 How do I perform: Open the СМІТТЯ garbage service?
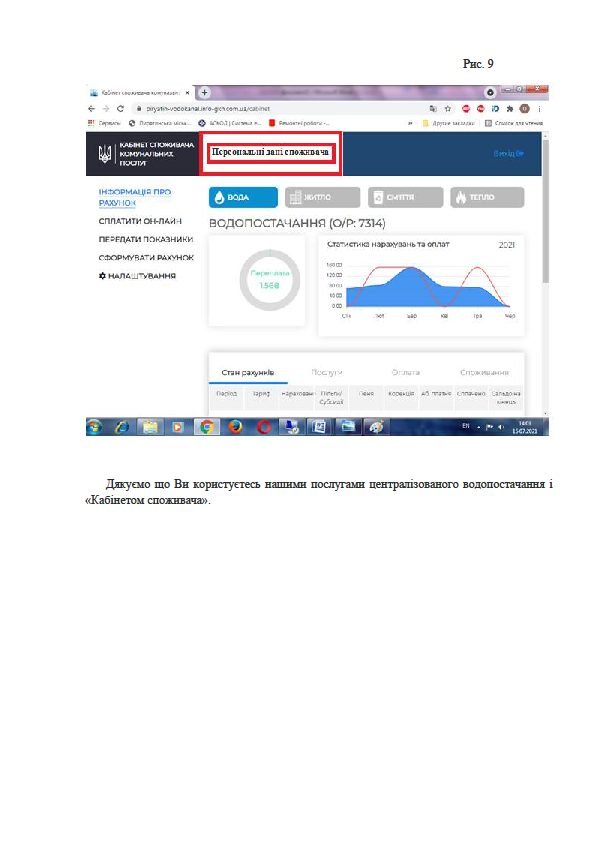pos(405,197)
